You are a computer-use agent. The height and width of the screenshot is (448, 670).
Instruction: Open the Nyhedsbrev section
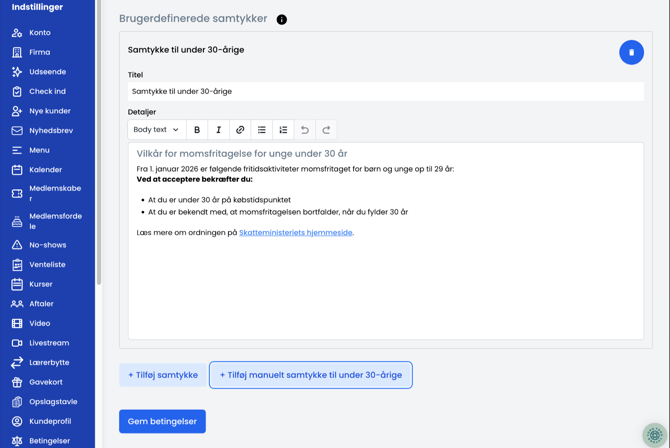pyautogui.click(x=50, y=131)
